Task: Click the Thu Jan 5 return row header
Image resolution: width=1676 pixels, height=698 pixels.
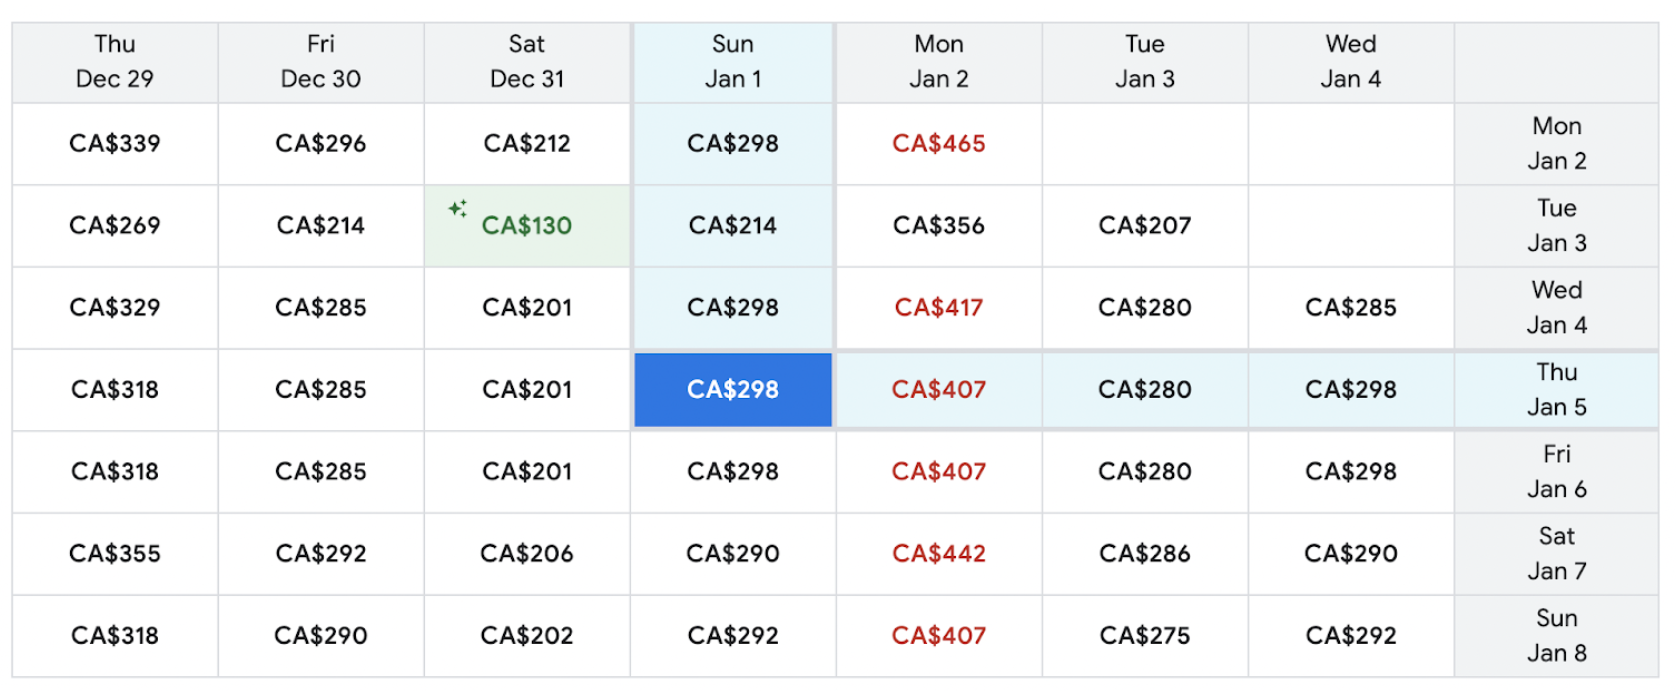Action: point(1557,390)
